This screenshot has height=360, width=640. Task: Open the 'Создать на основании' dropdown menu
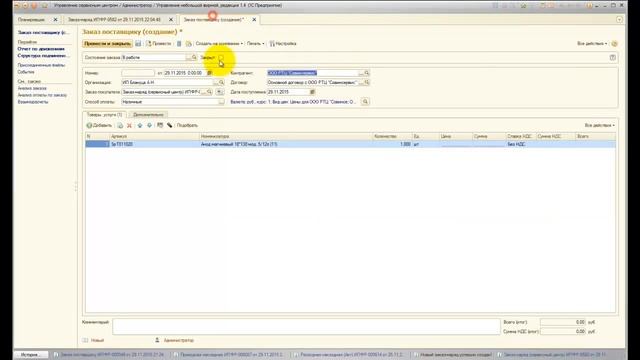(219, 44)
